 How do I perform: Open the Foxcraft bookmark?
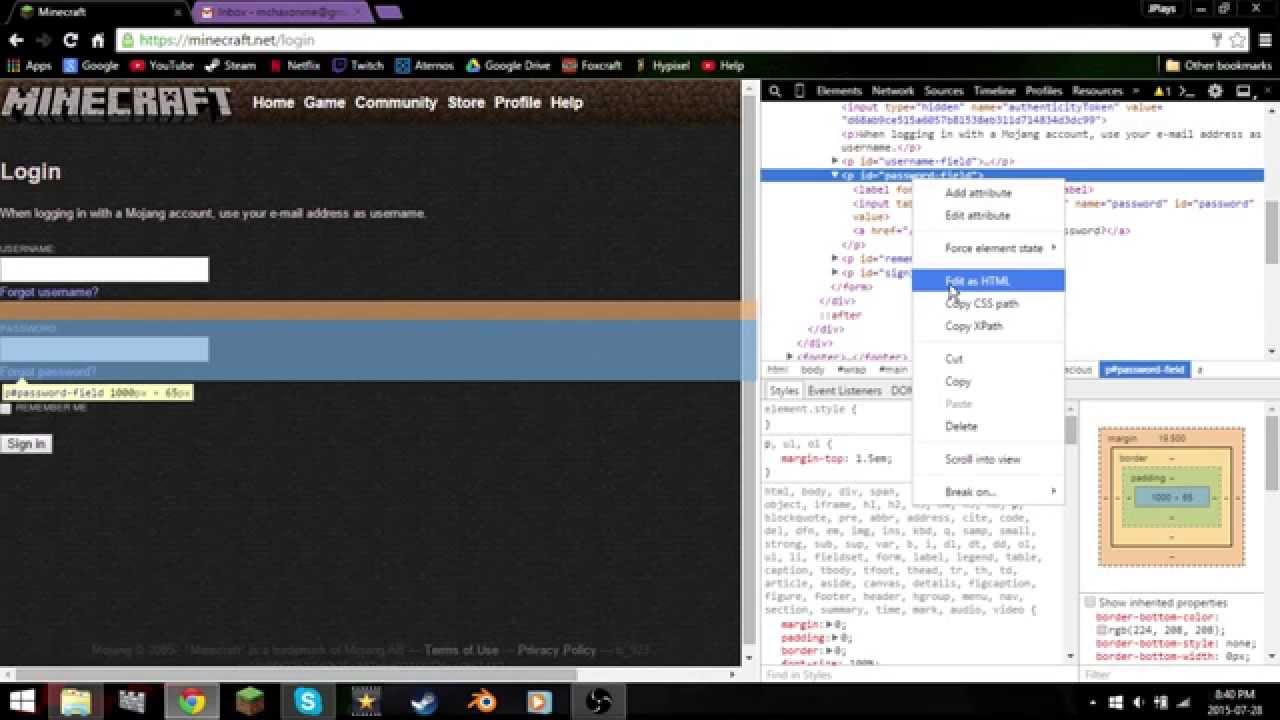[592, 65]
